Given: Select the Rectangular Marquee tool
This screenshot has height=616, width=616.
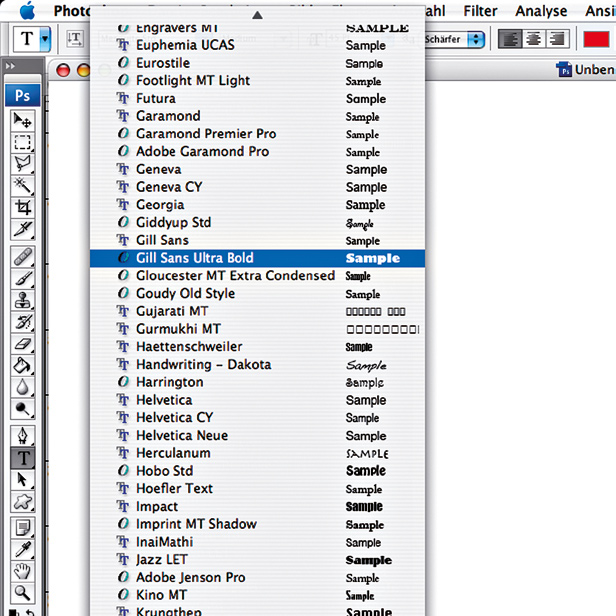Looking at the screenshot, I should pyautogui.click(x=22, y=142).
